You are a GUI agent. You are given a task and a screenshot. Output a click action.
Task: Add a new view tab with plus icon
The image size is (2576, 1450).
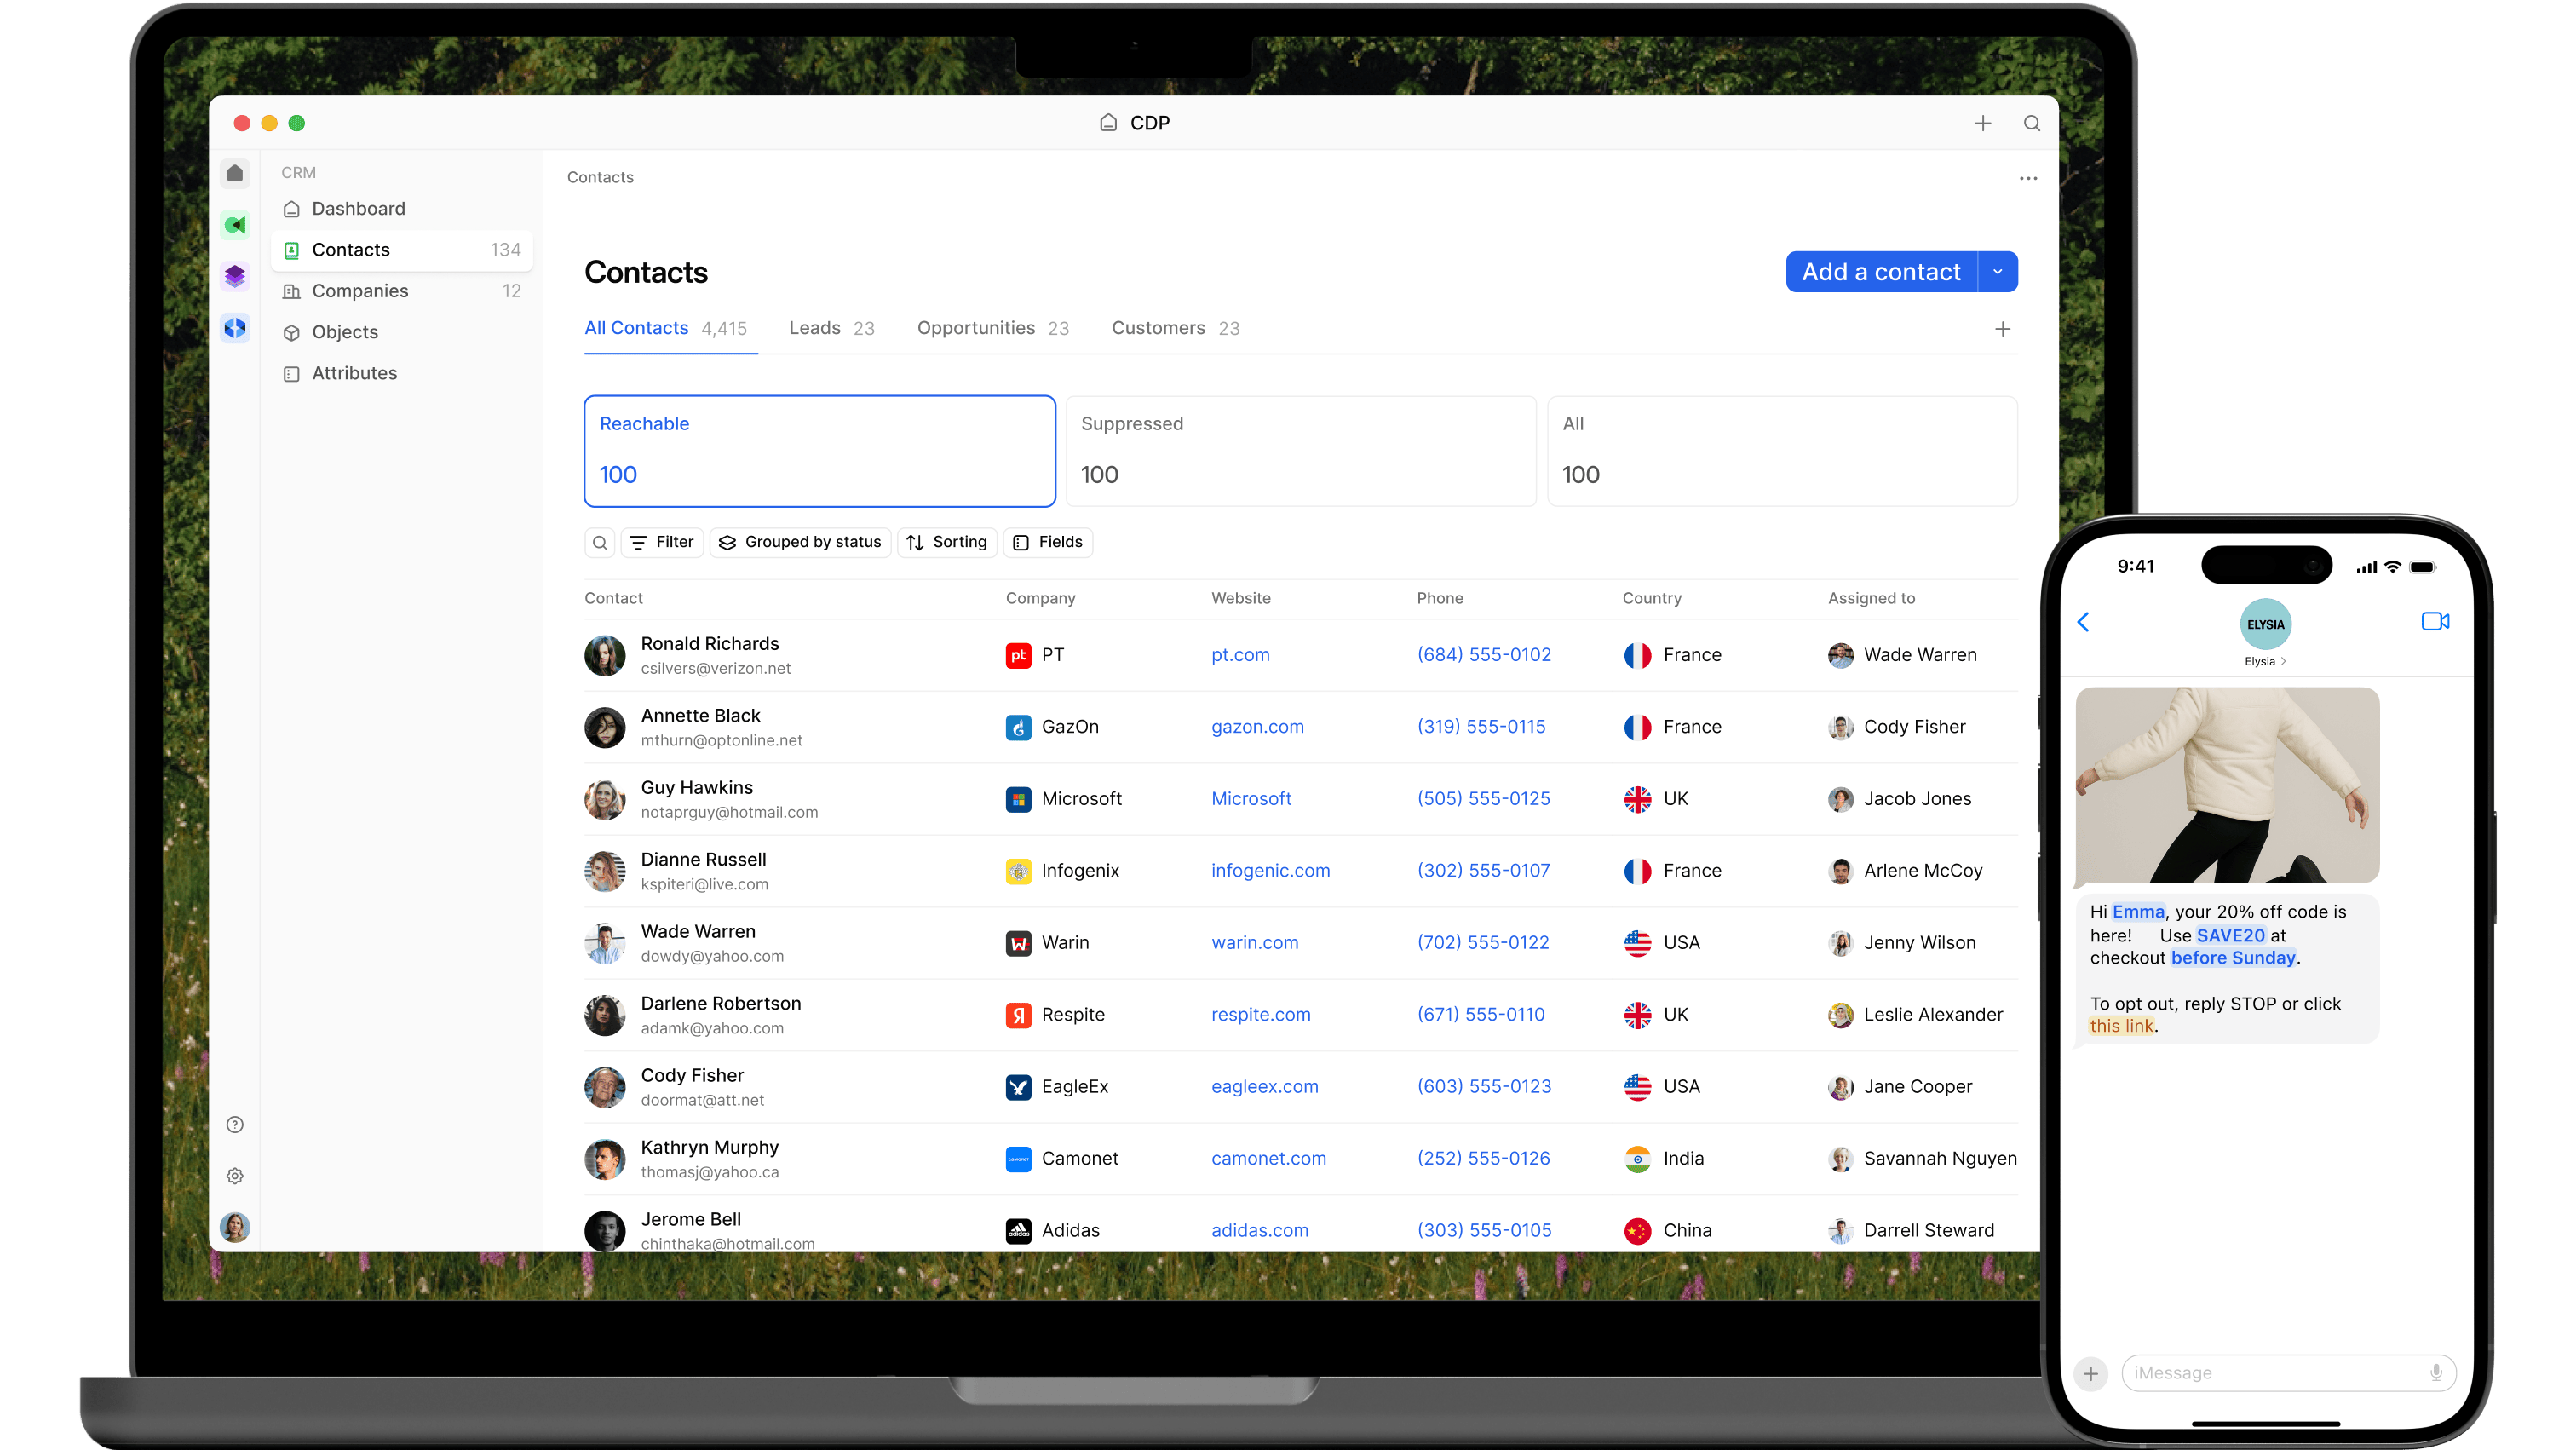coord(2002,329)
